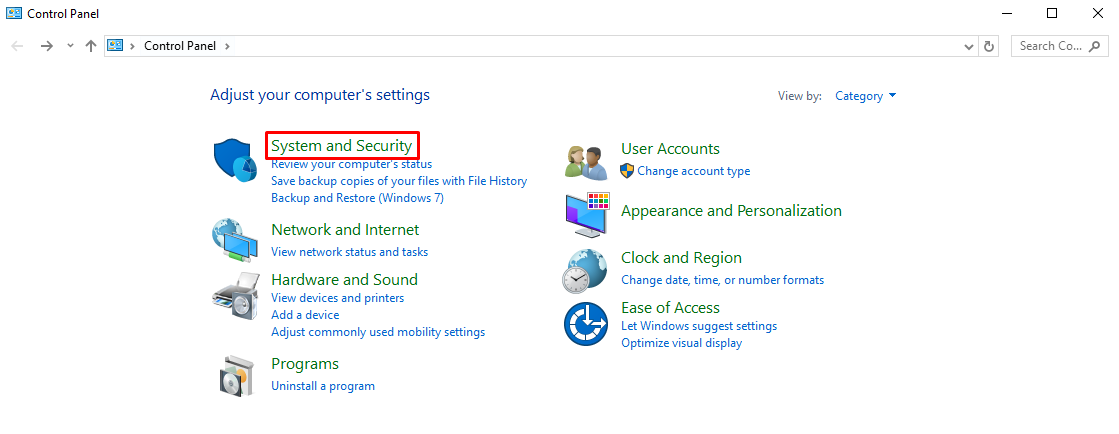
Task: Click the Control Panel title bar icon
Action: point(14,13)
